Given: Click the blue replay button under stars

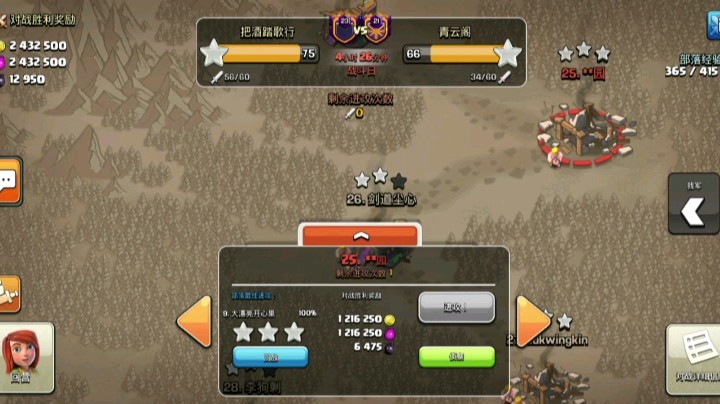Looking at the screenshot, I should click(270, 357).
